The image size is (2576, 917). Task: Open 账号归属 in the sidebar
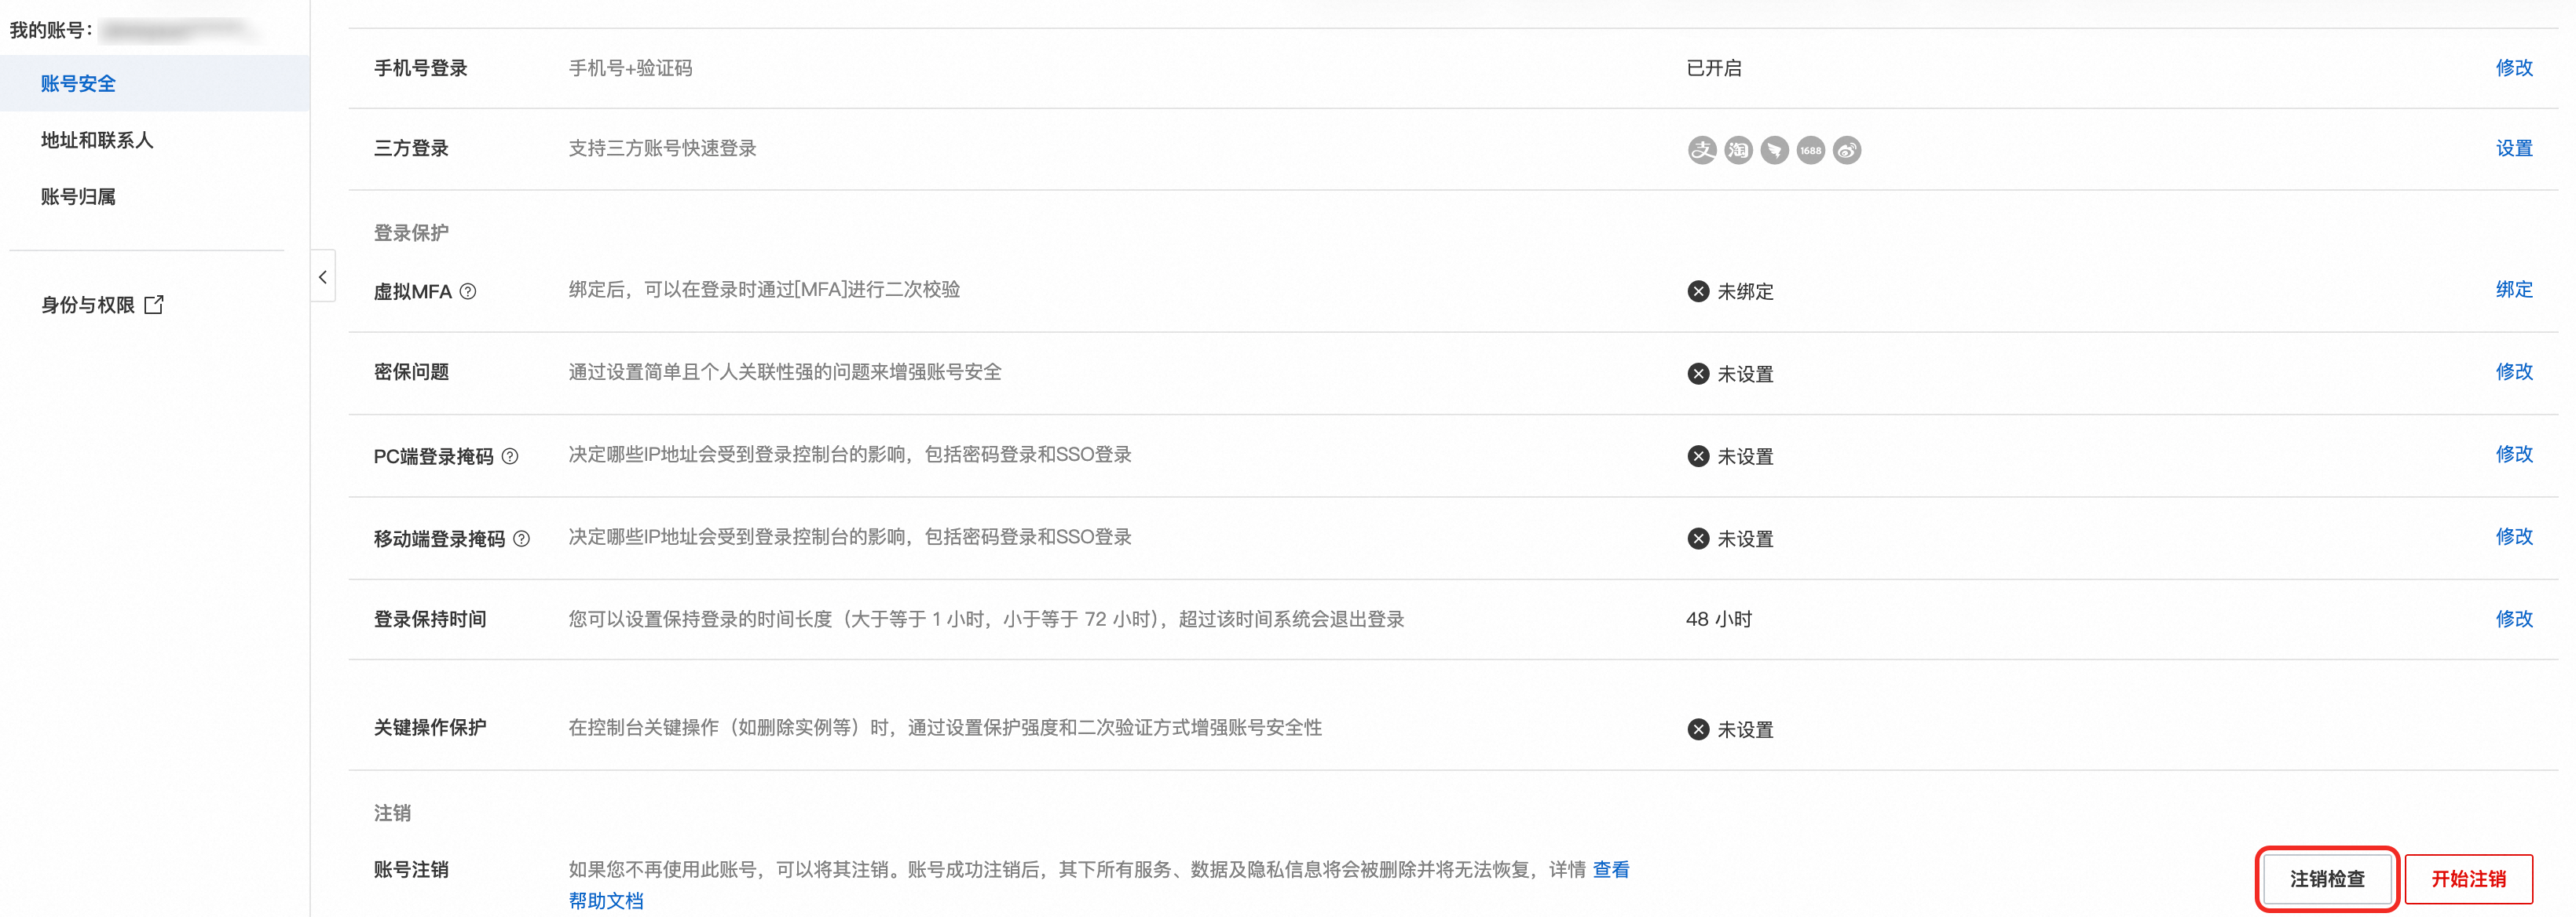78,197
